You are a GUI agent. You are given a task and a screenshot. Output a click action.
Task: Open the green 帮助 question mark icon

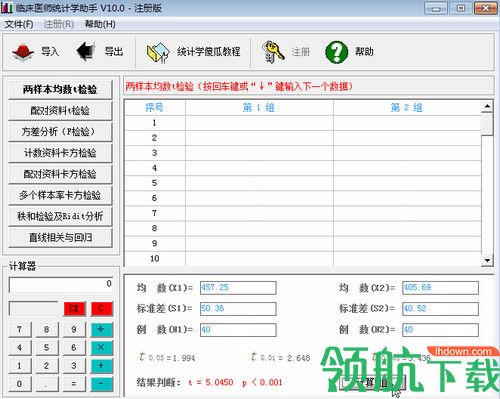tap(336, 52)
